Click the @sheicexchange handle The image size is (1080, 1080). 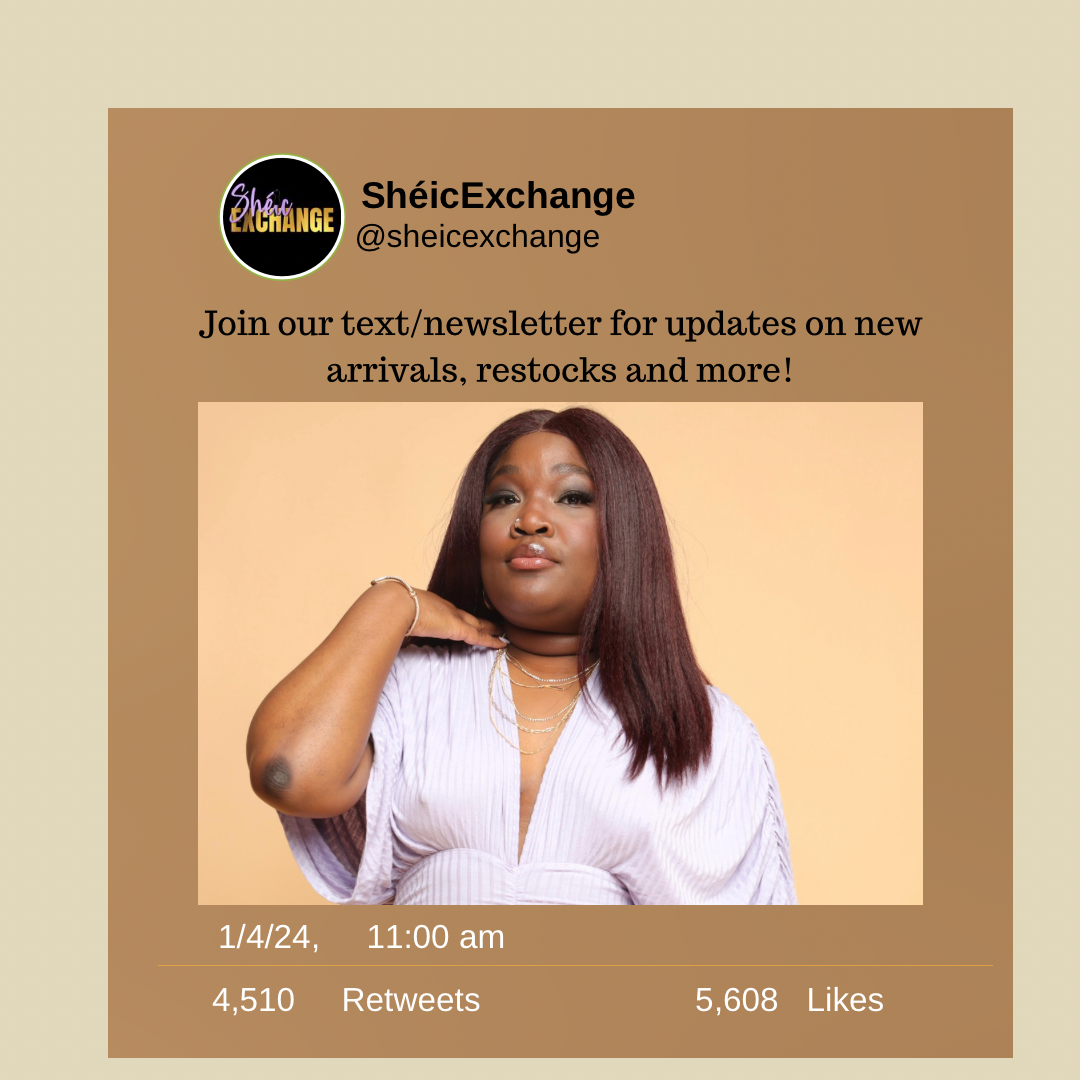[477, 237]
